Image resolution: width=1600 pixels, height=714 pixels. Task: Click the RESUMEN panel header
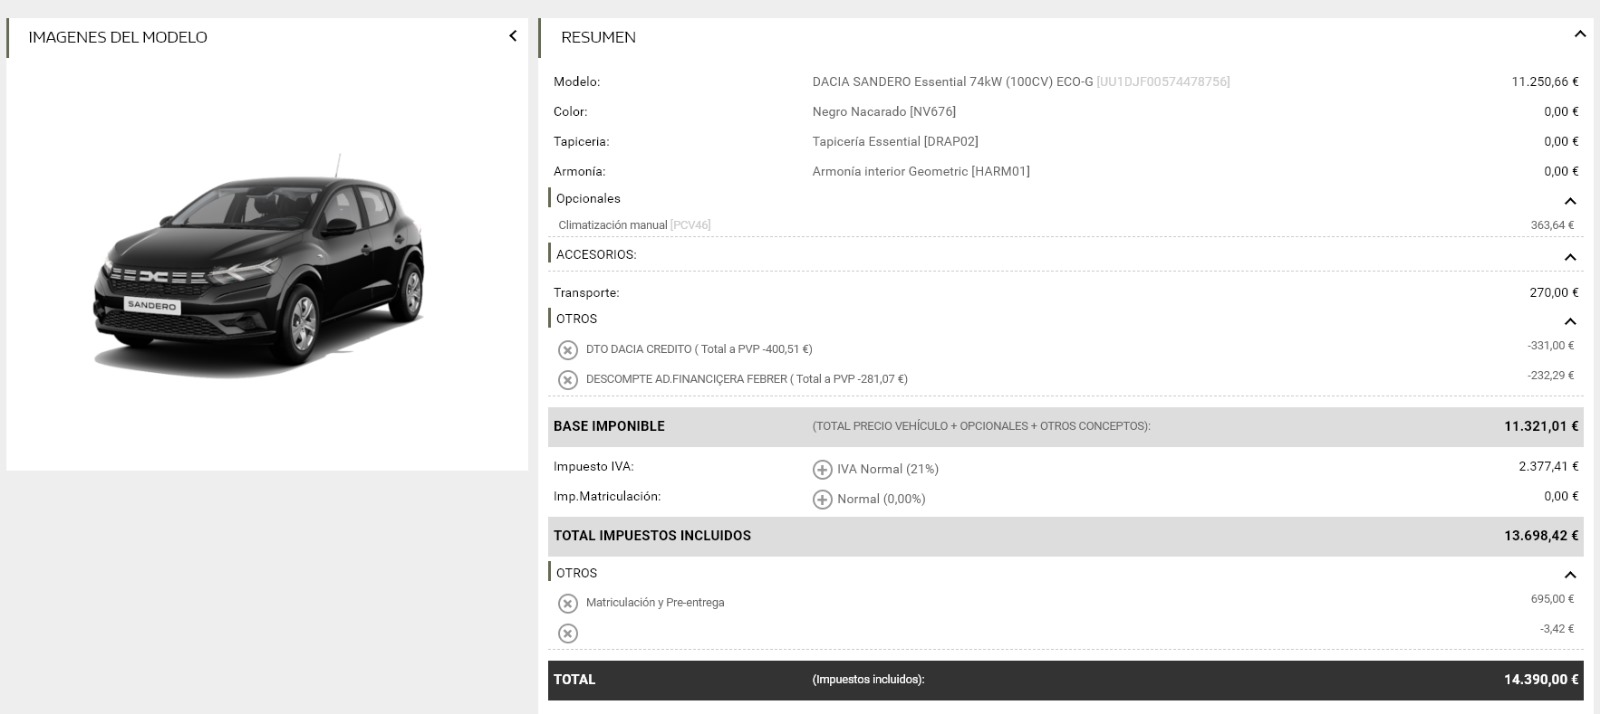tap(1065, 37)
